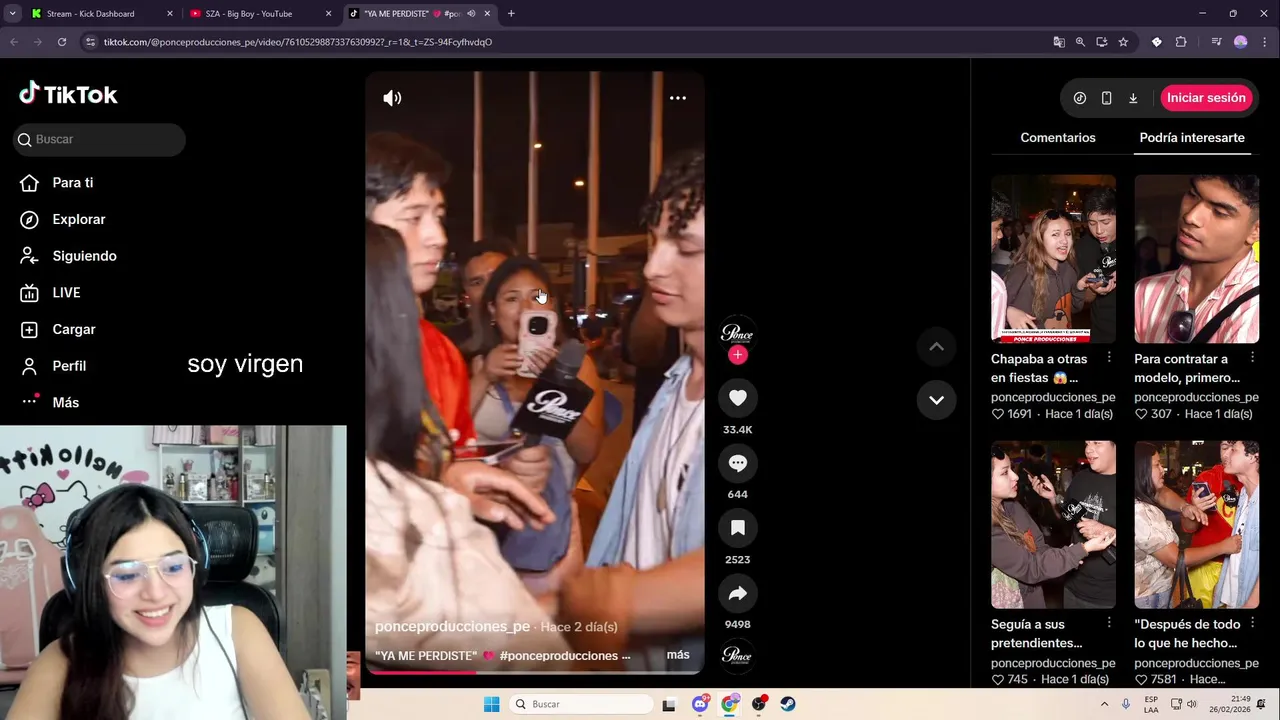Seek using the video progress bar
Image resolution: width=1280 pixels, height=720 pixels.
tap(535, 672)
